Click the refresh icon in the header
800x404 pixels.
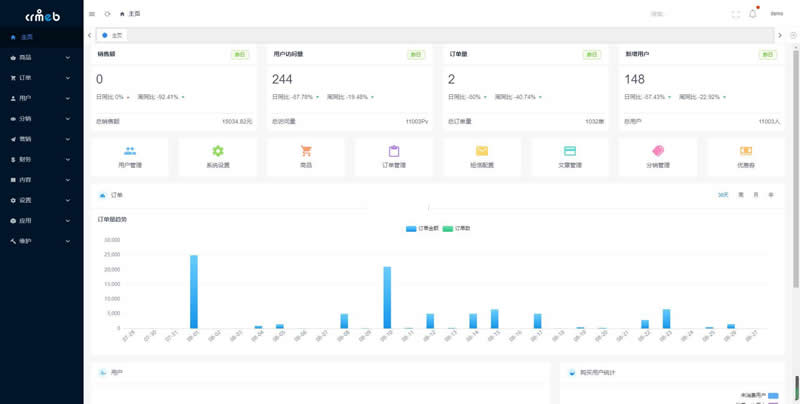[107, 14]
